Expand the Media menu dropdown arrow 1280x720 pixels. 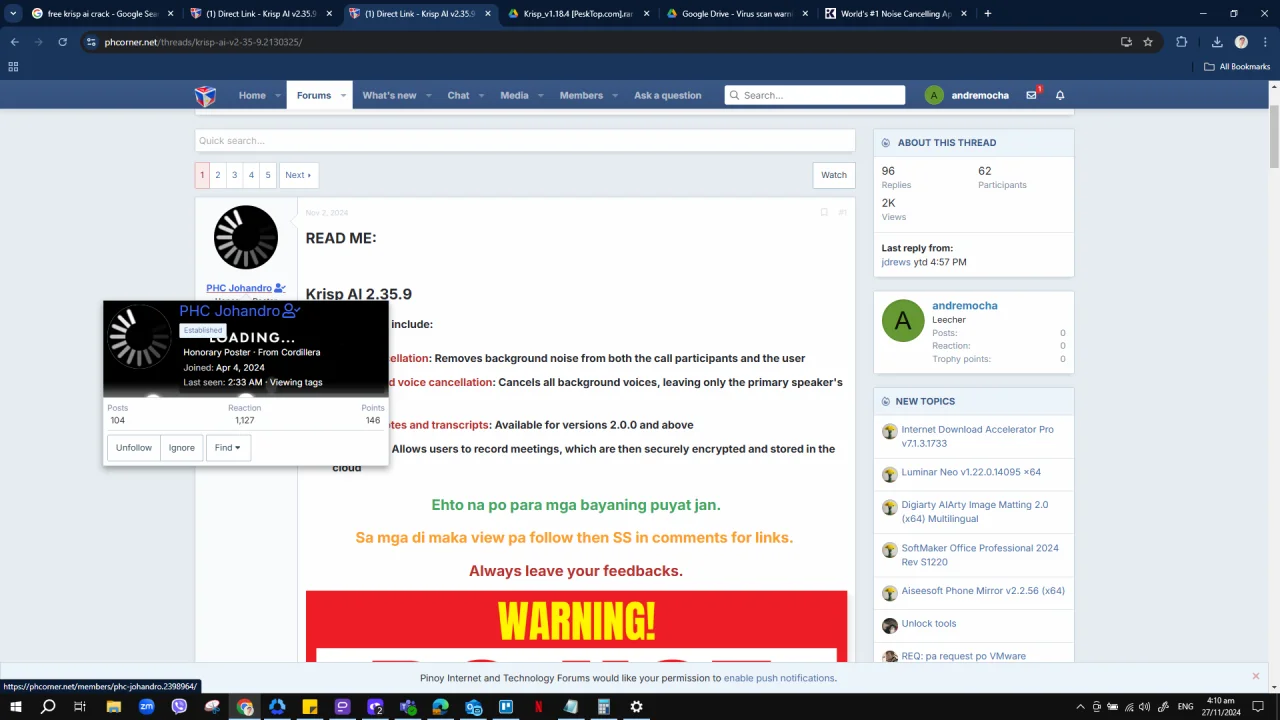click(541, 95)
